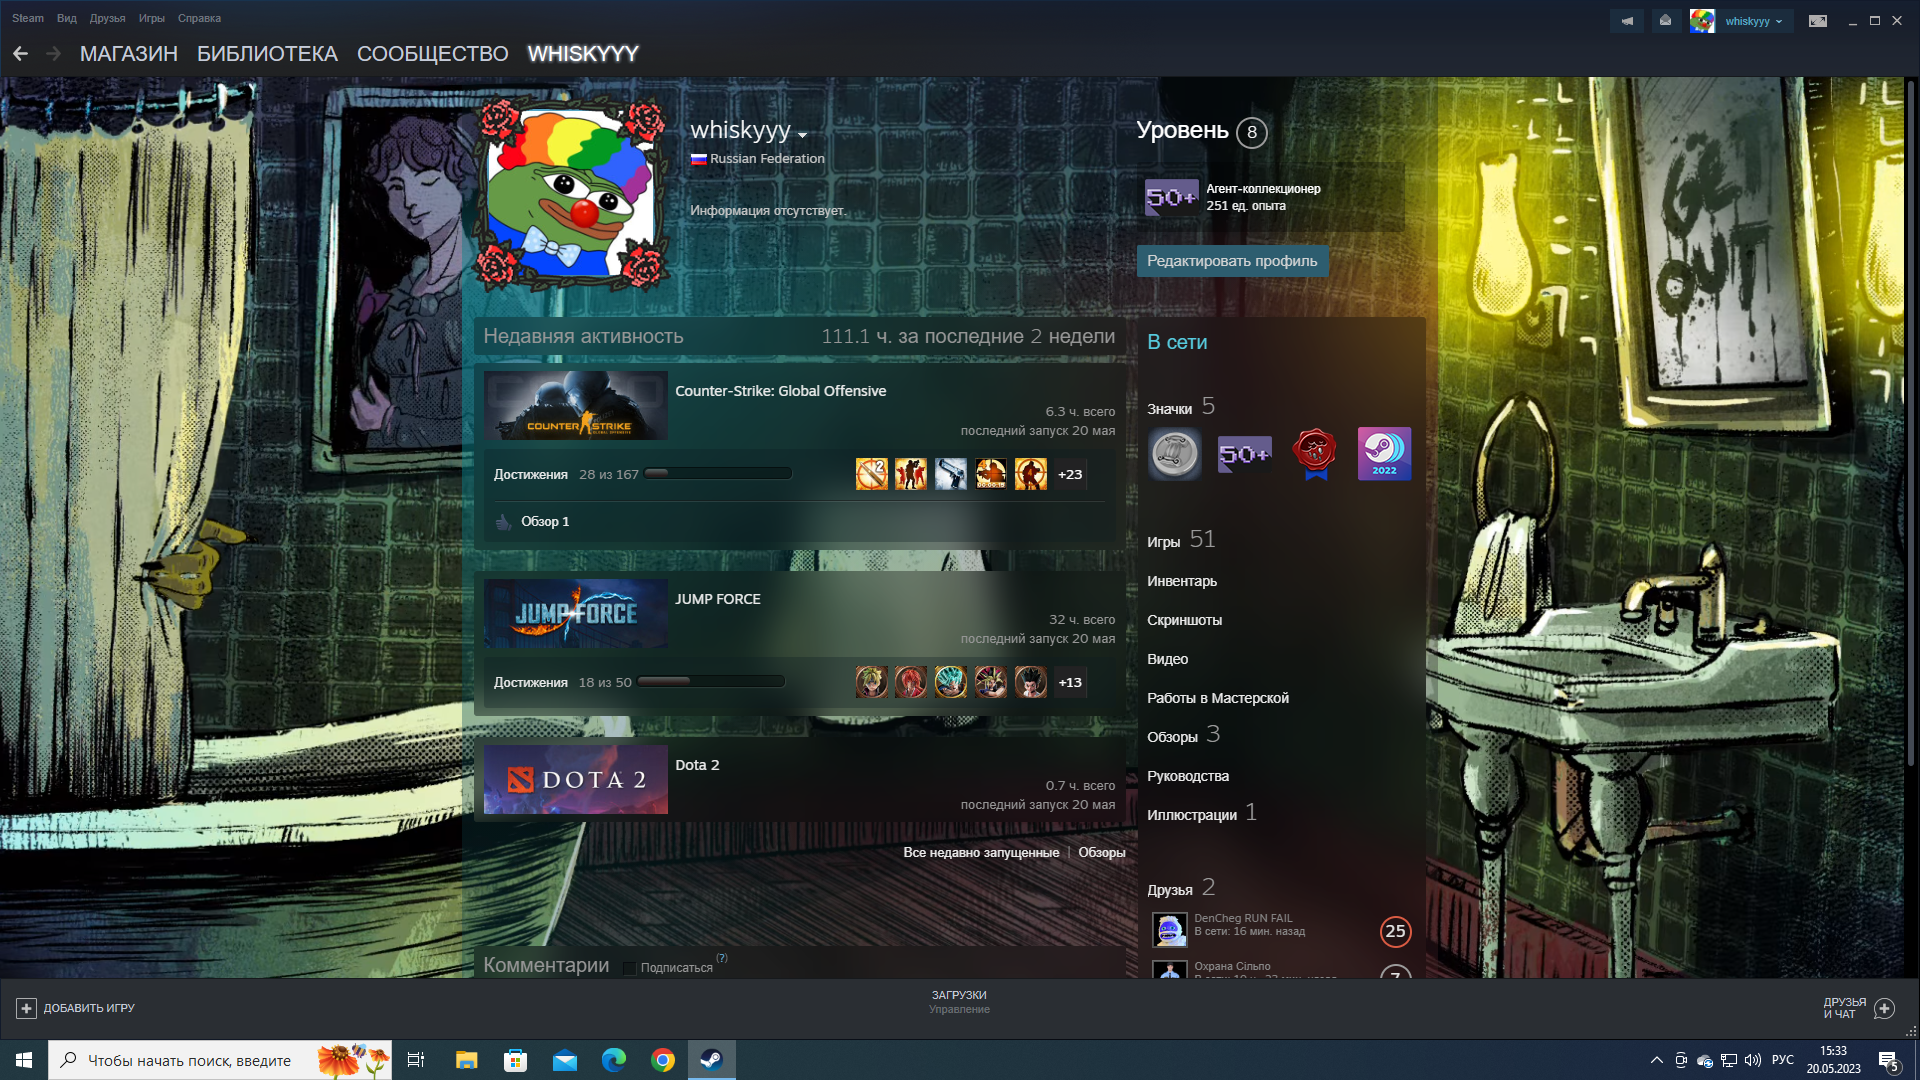Open Microsoft Edge from the taskbar
Viewport: 1920px width, 1080px height.
613,1060
